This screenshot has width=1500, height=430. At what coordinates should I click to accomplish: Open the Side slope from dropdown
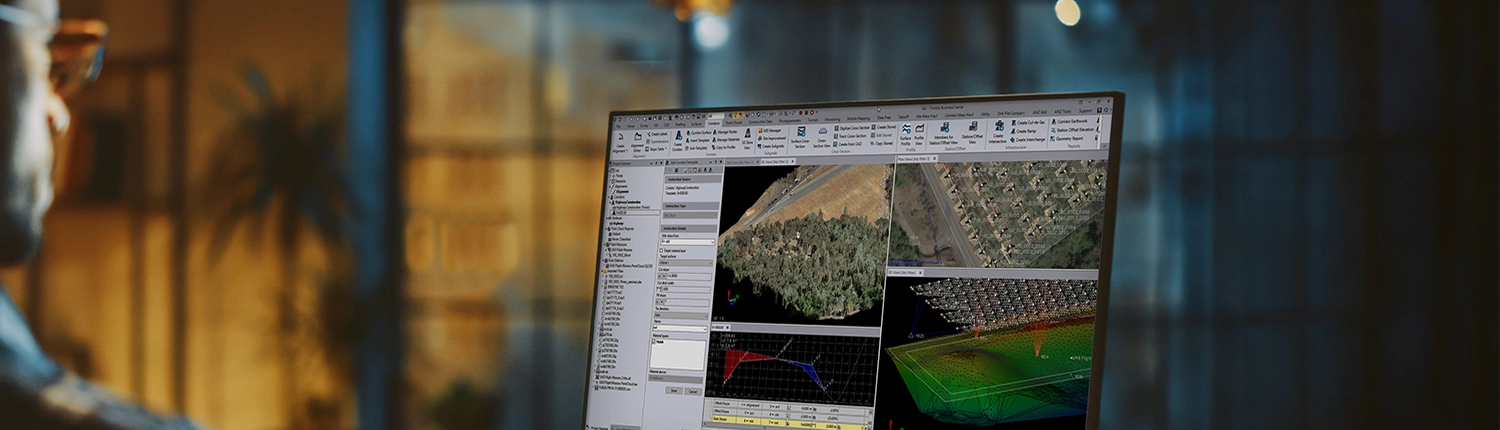pyautogui.click(x=686, y=242)
